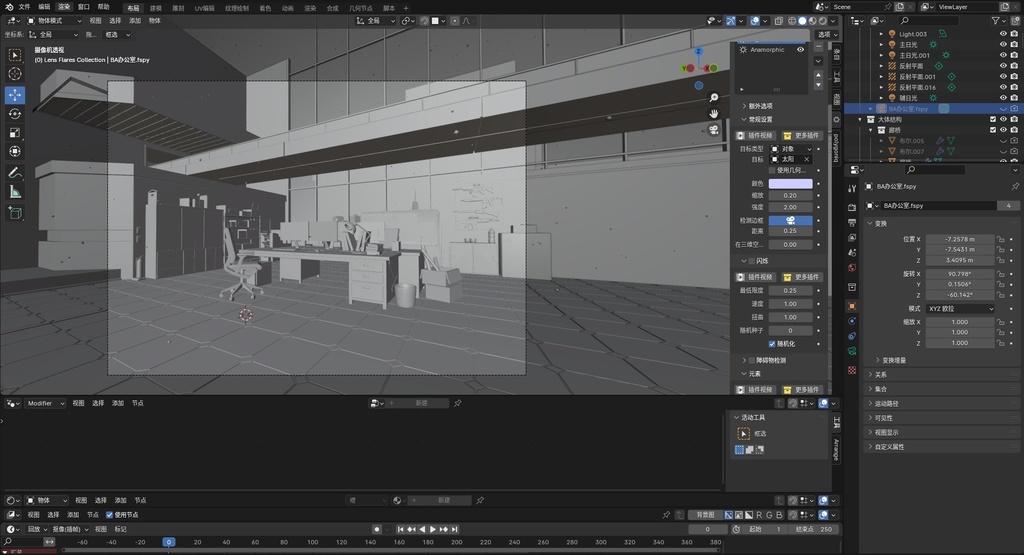Open the 渲染 menu in top bar

64,6
